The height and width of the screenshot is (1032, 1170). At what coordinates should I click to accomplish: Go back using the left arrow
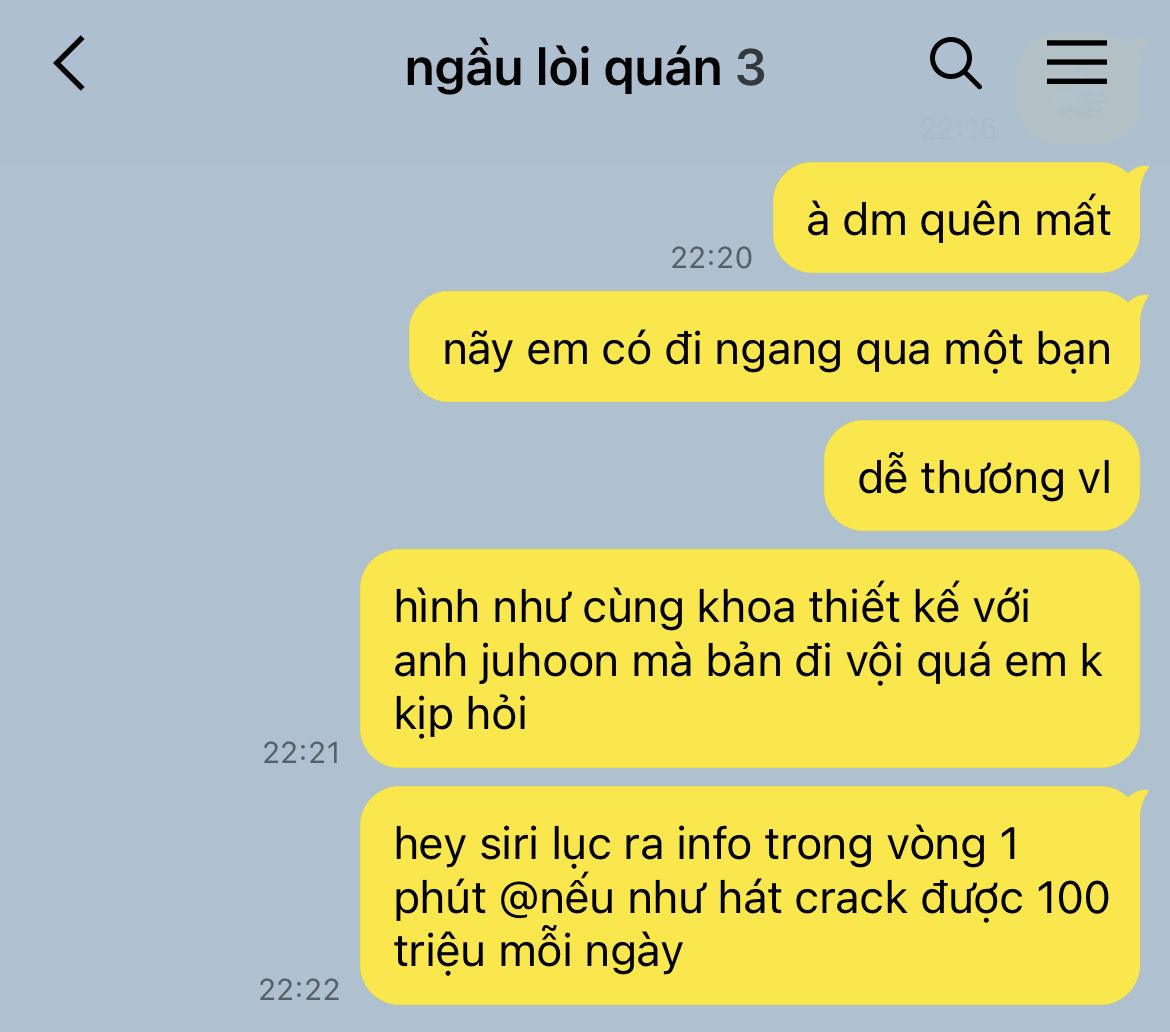(x=69, y=63)
